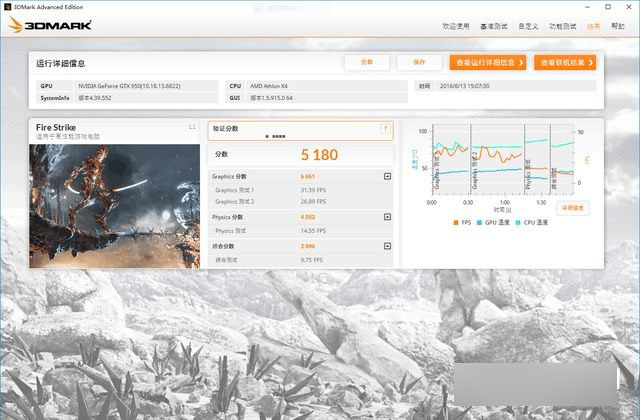Click the 26.89 FPS value
The height and width of the screenshot is (420, 640).
click(313, 202)
